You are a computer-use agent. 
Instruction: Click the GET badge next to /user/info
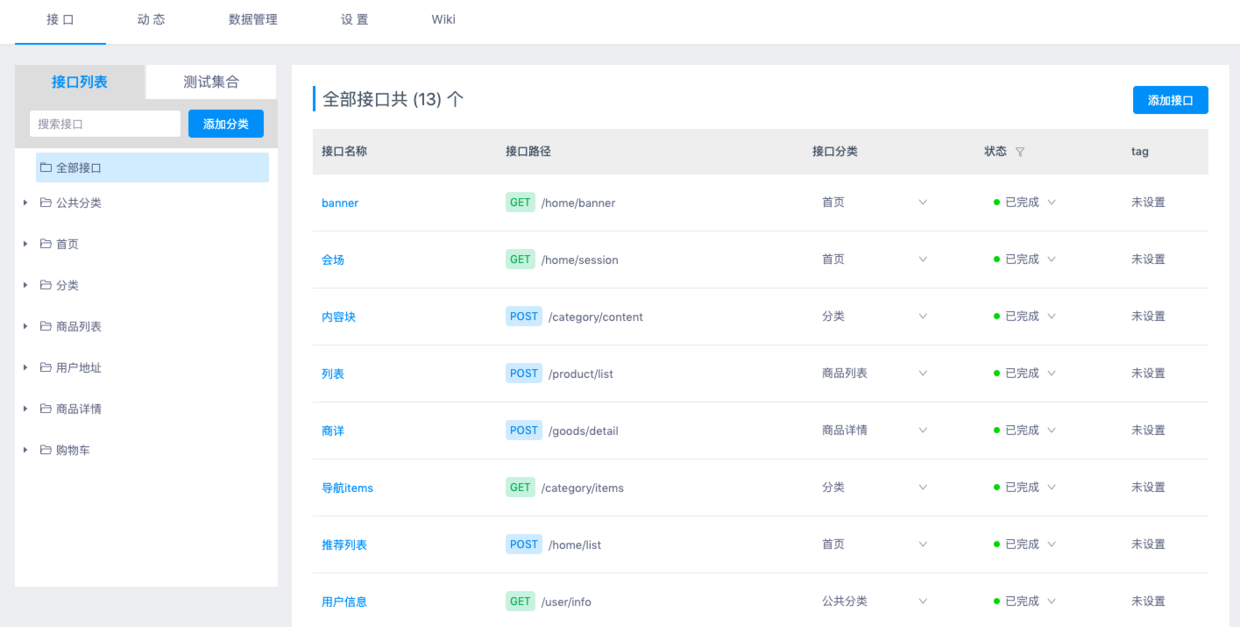pyautogui.click(x=520, y=601)
